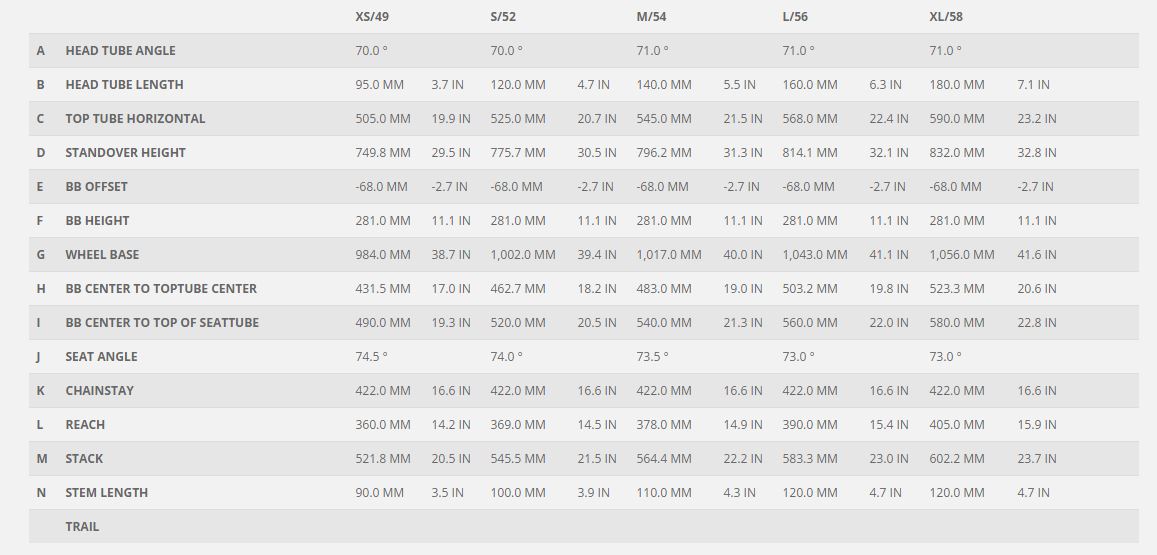Image resolution: width=1157 pixels, height=555 pixels.
Task: Click the 1,043.0 MM wheel base value
Action: [814, 255]
